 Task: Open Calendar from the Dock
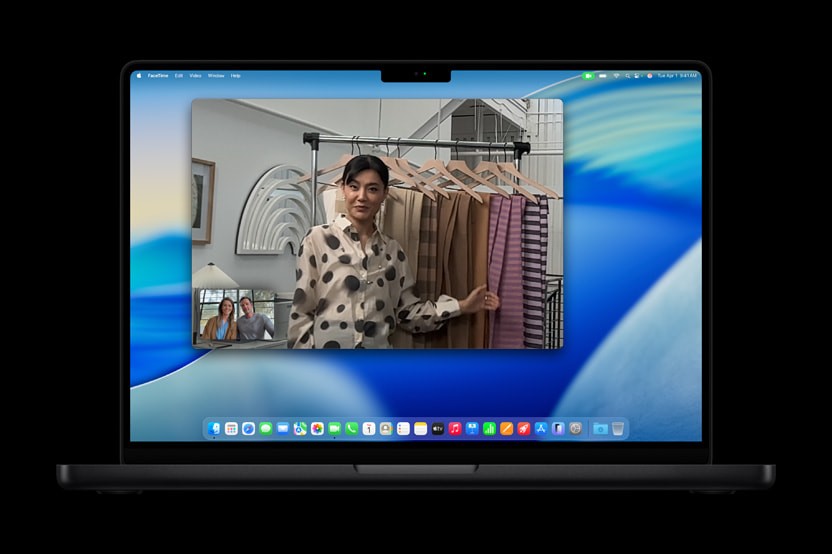tap(369, 429)
